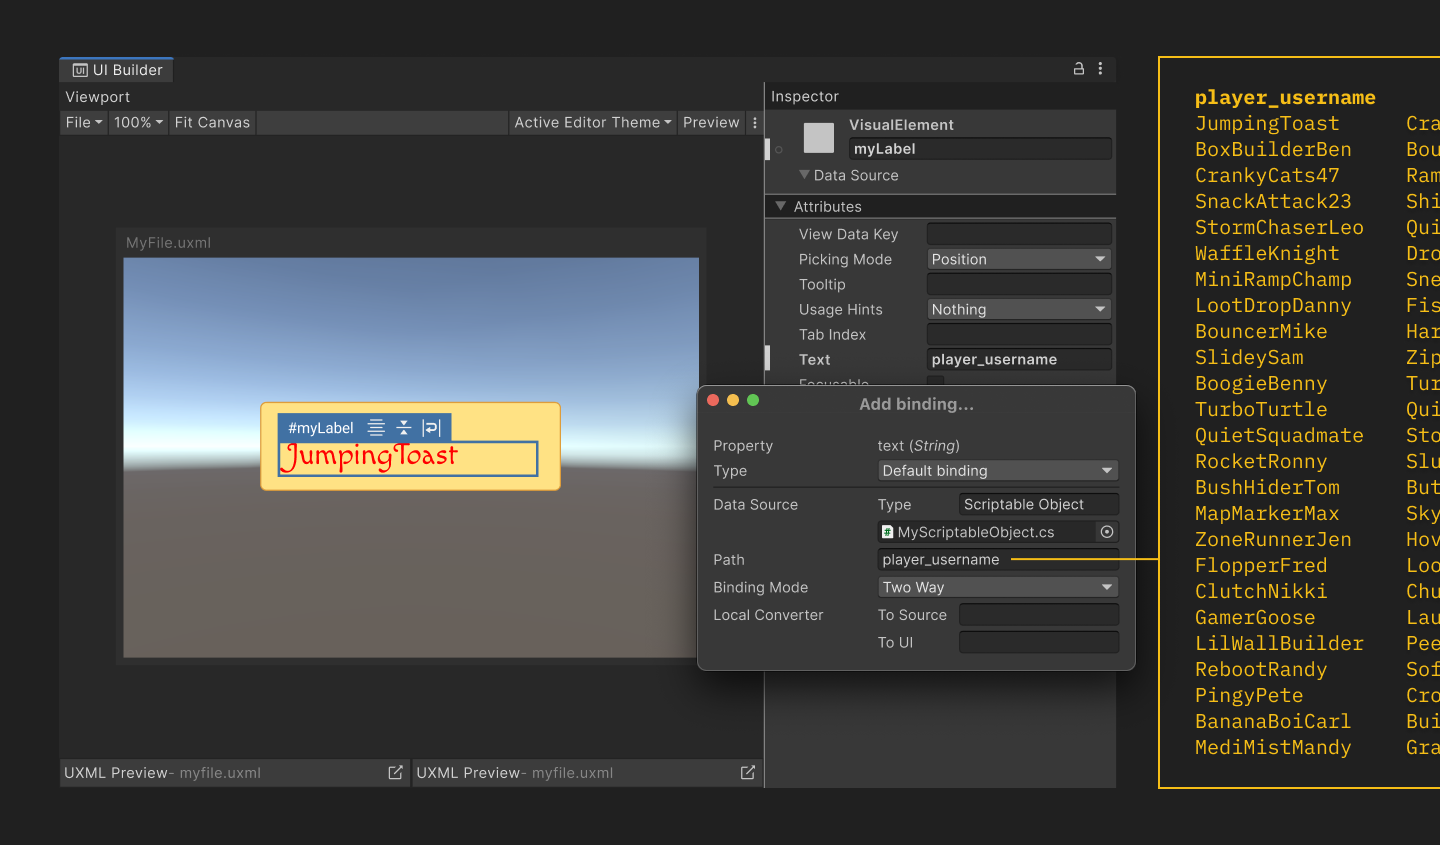Viewport: 1440px width, 845px height.
Task: Open the Active Editor Theme selector
Action: pyautogui.click(x=592, y=123)
